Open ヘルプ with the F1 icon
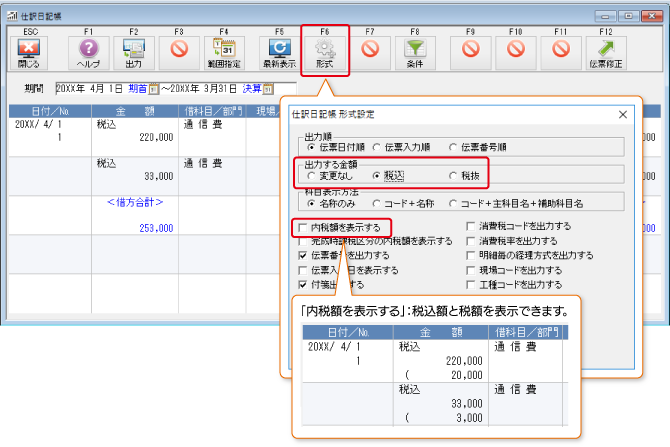The height and width of the screenshot is (447, 670). tap(88, 48)
